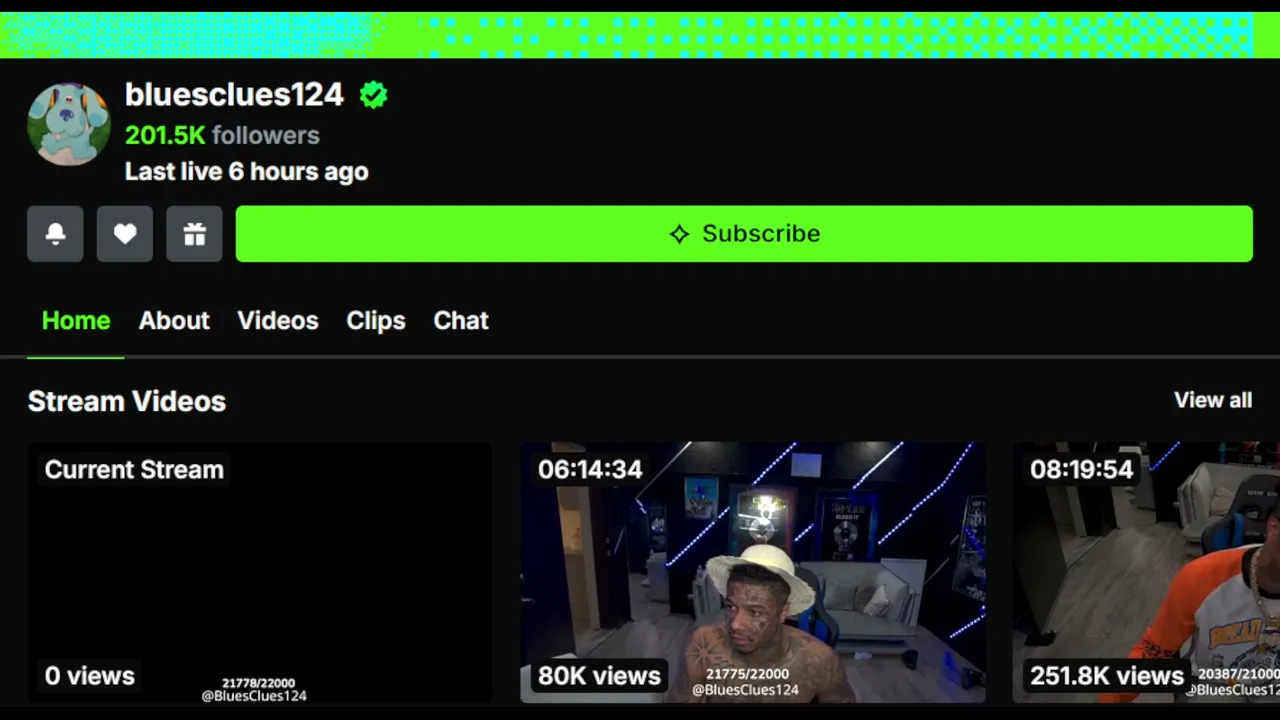Click the Stream Videos section heading
Viewport: 1280px width, 720px height.
click(x=127, y=401)
